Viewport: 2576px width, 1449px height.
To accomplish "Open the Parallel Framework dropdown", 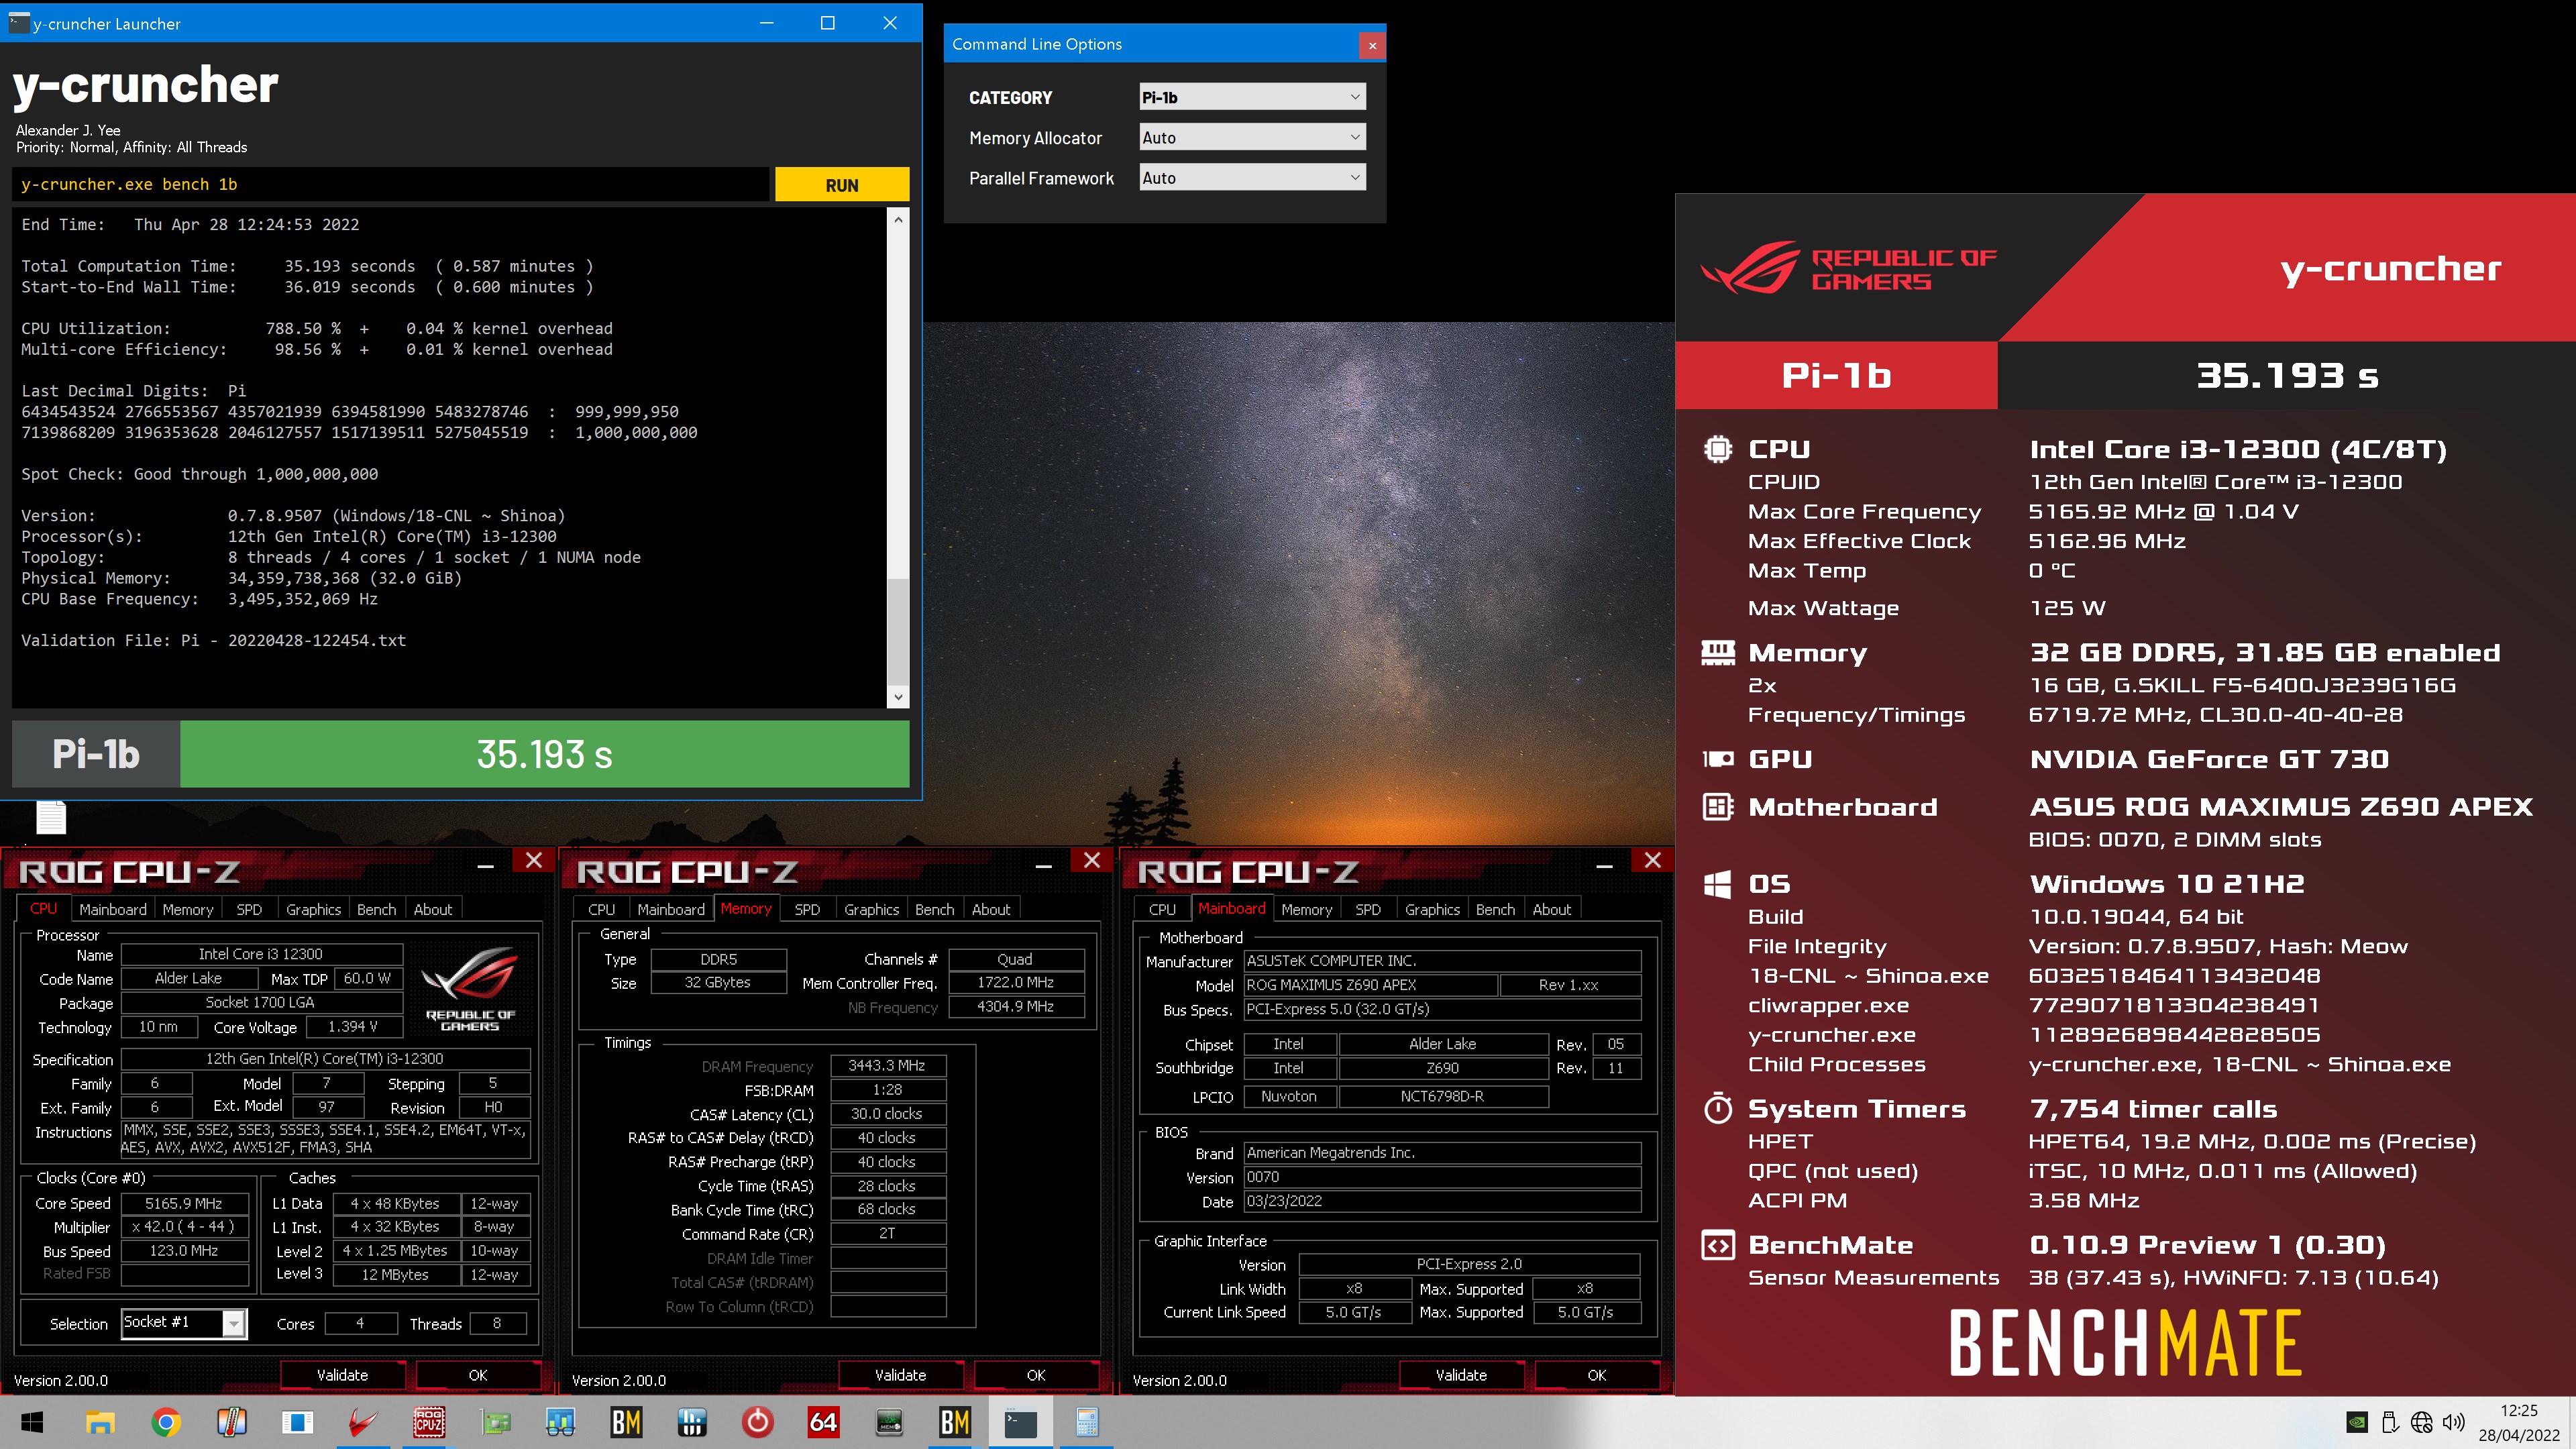I will pos(1252,177).
